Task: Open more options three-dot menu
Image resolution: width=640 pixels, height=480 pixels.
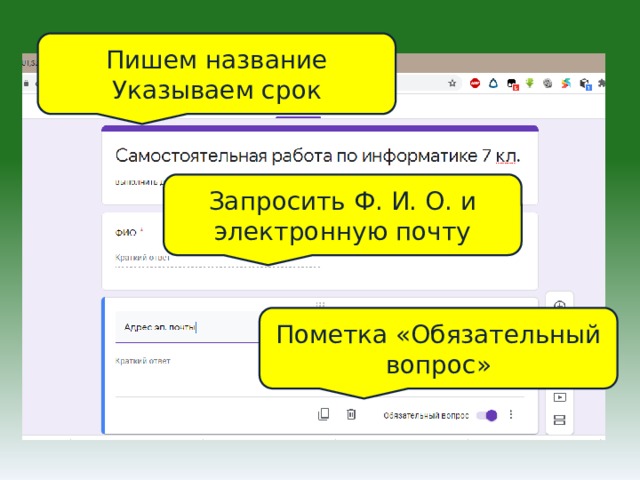Action: point(511,415)
